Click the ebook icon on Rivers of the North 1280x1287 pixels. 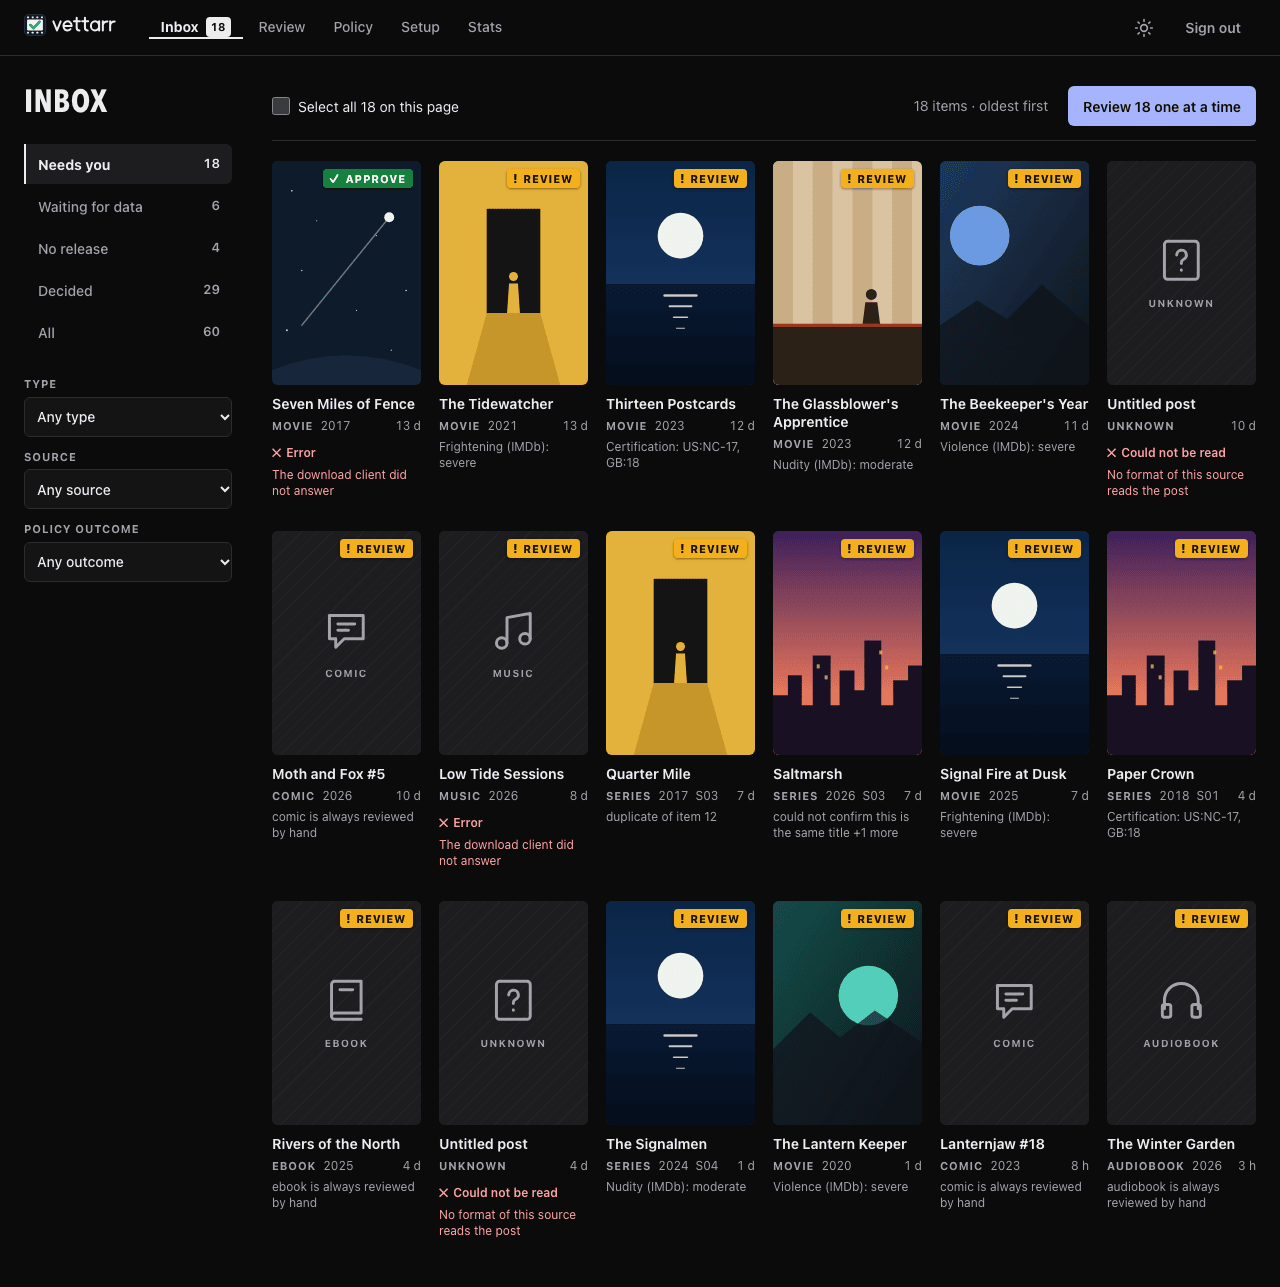346,1000
